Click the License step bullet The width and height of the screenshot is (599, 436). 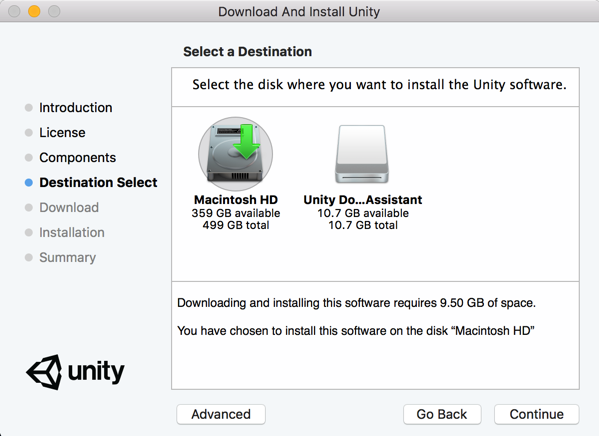tap(29, 133)
